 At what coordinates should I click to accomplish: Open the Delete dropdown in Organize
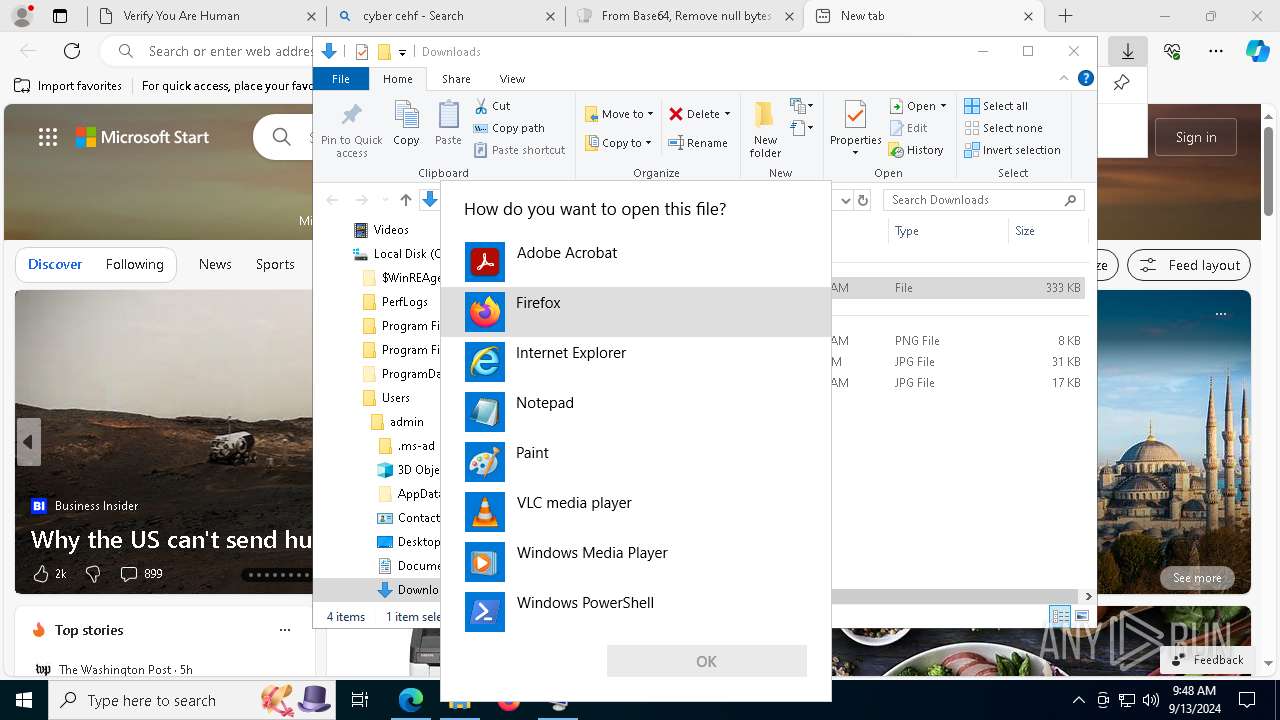pos(700,114)
